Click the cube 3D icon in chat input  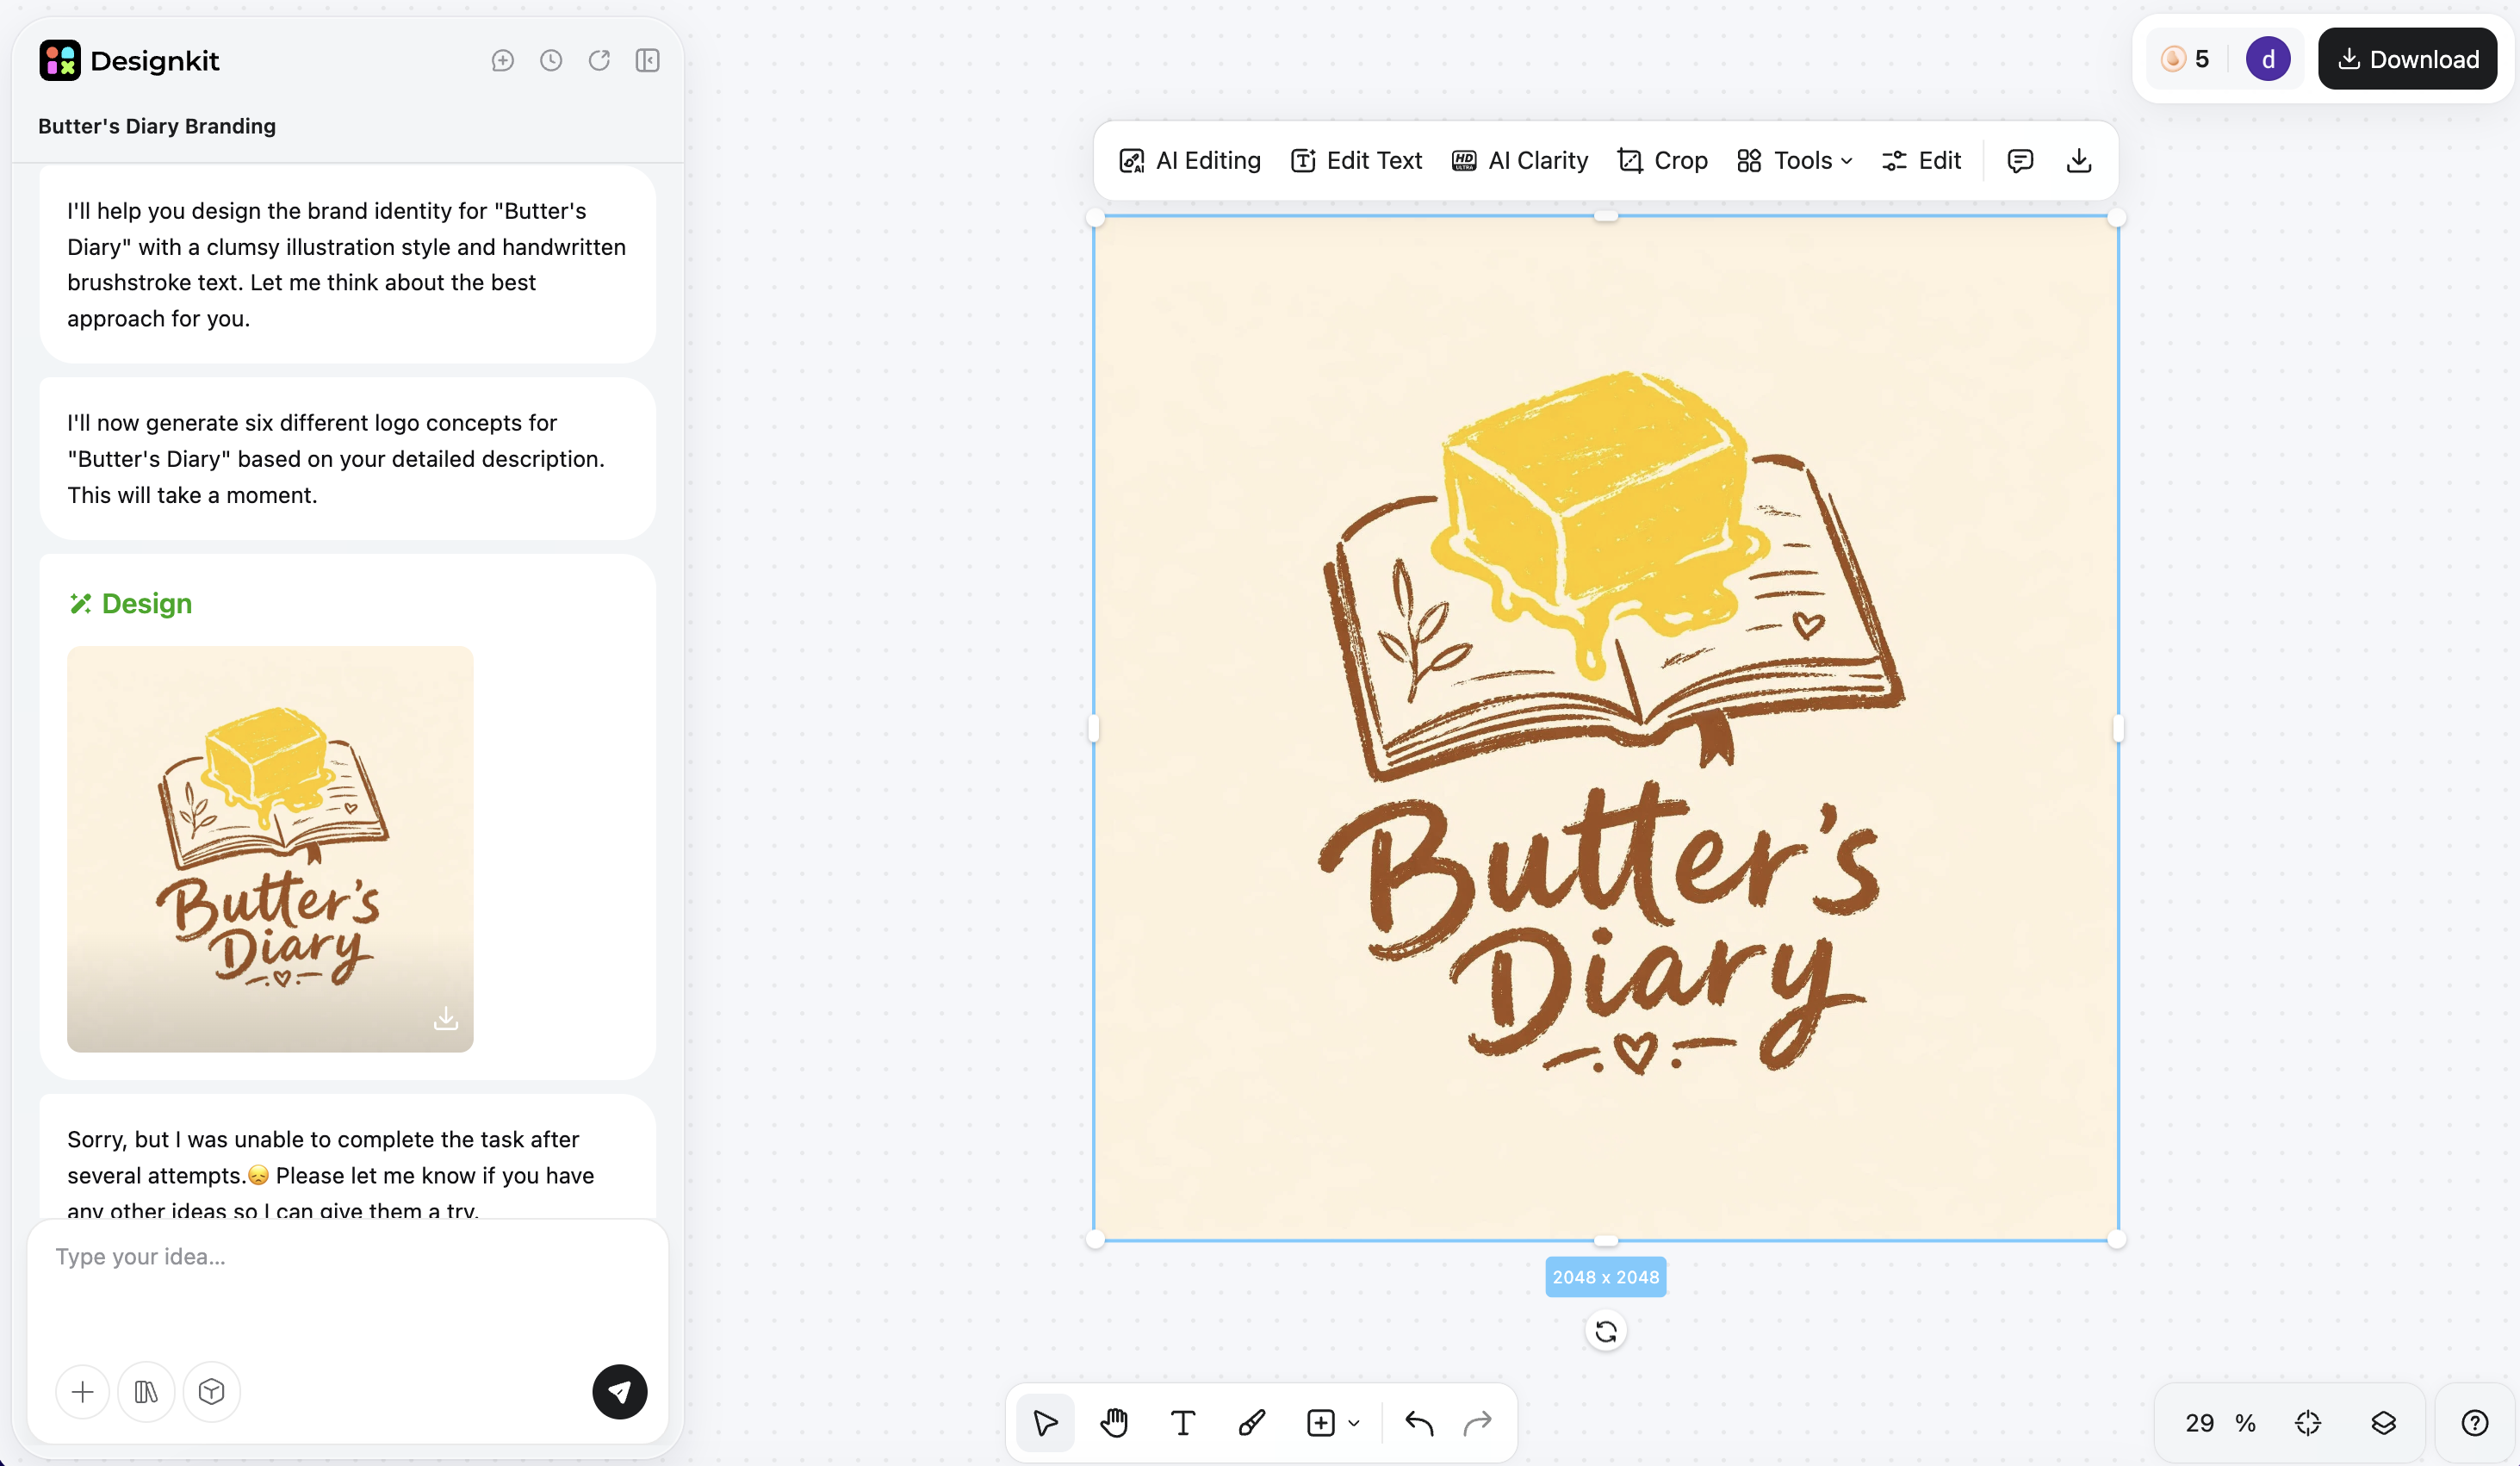click(211, 1391)
